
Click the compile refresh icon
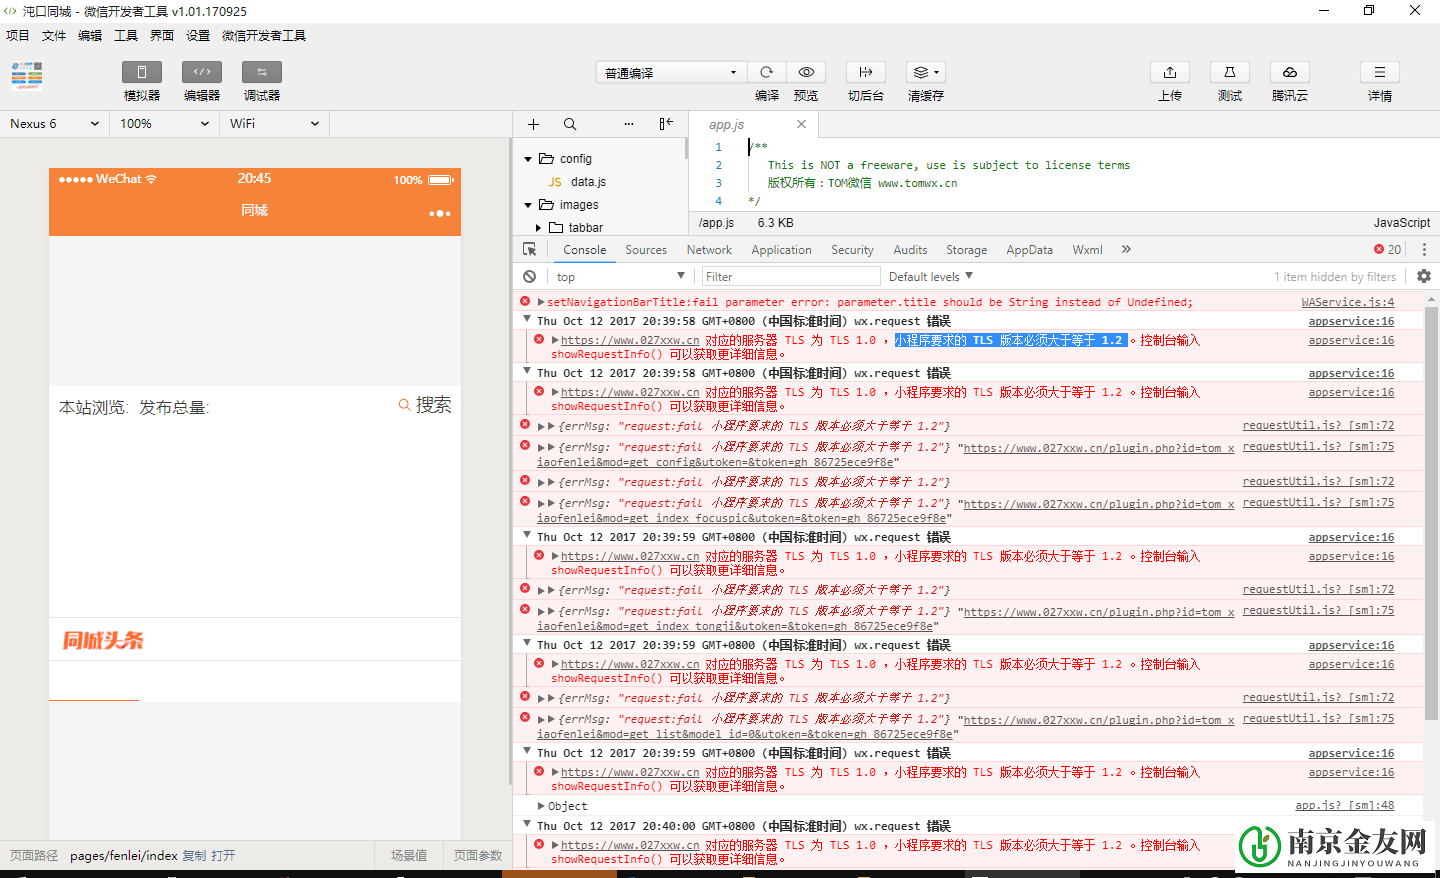[x=766, y=72]
